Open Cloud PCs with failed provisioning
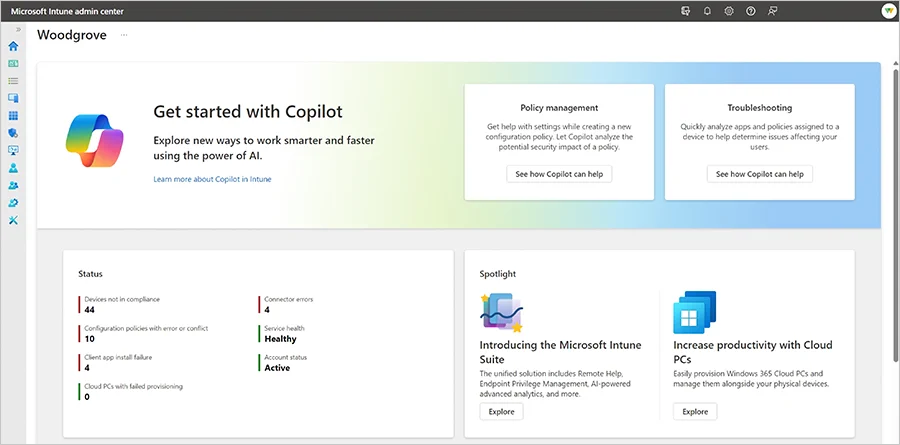 coord(131,392)
